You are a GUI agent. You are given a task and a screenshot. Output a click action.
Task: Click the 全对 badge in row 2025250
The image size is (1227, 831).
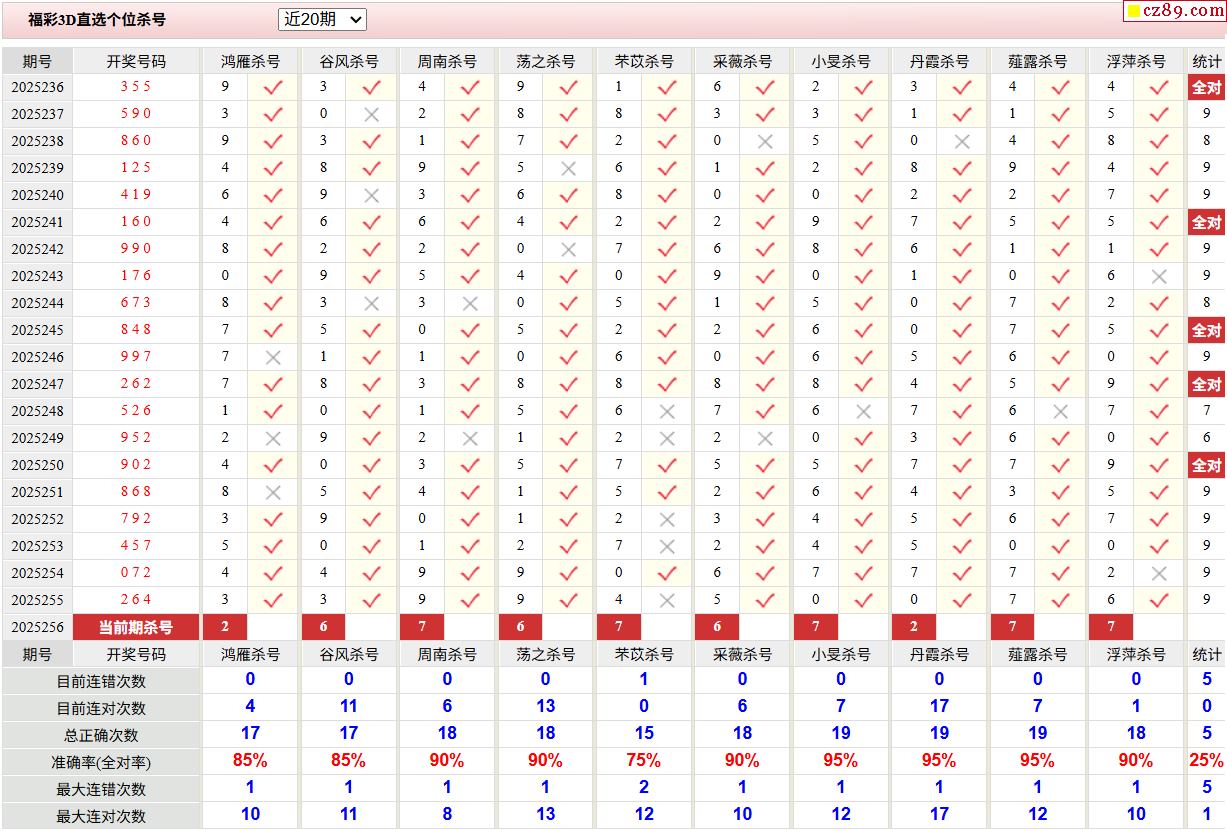(1206, 465)
